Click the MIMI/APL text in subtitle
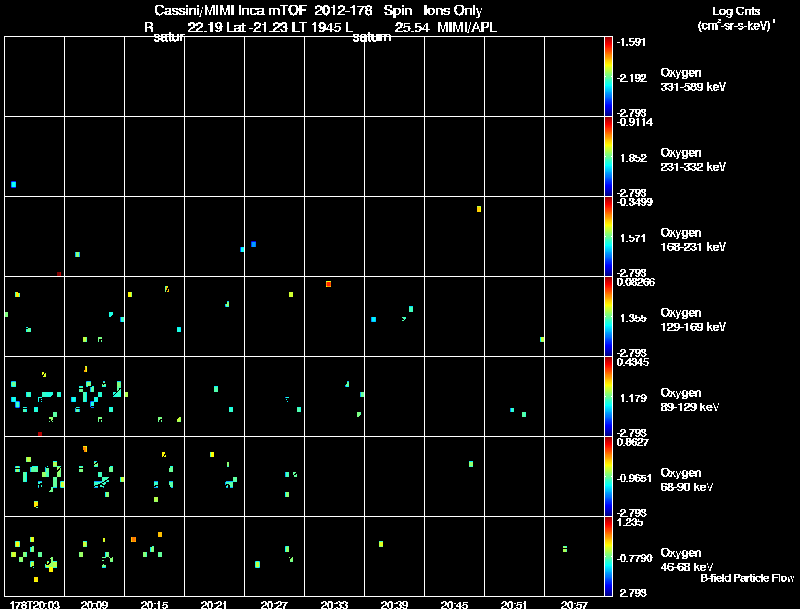Image resolution: width=800 pixels, height=609 pixels. [467, 28]
